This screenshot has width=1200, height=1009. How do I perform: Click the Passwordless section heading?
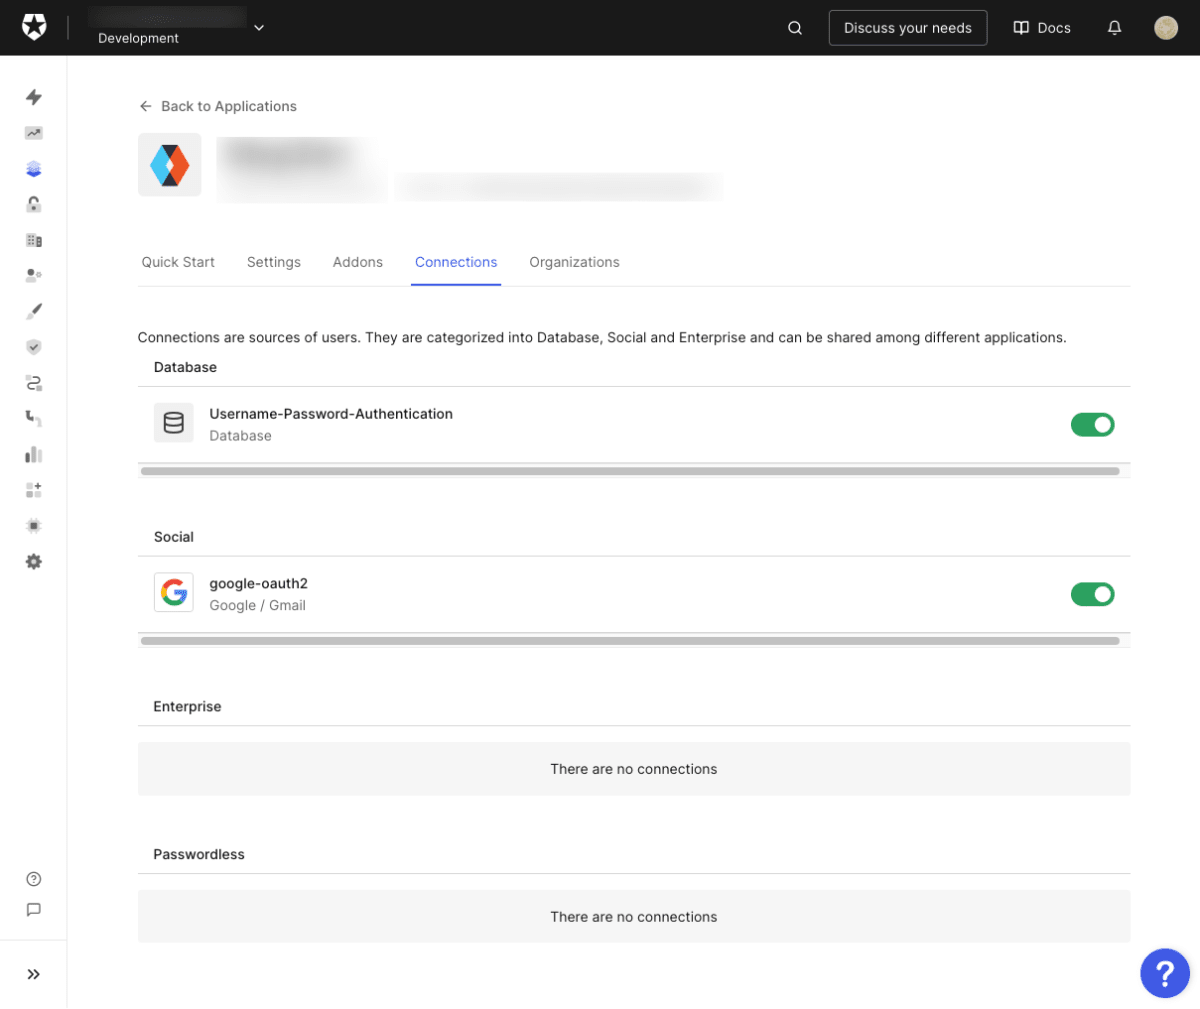point(199,854)
